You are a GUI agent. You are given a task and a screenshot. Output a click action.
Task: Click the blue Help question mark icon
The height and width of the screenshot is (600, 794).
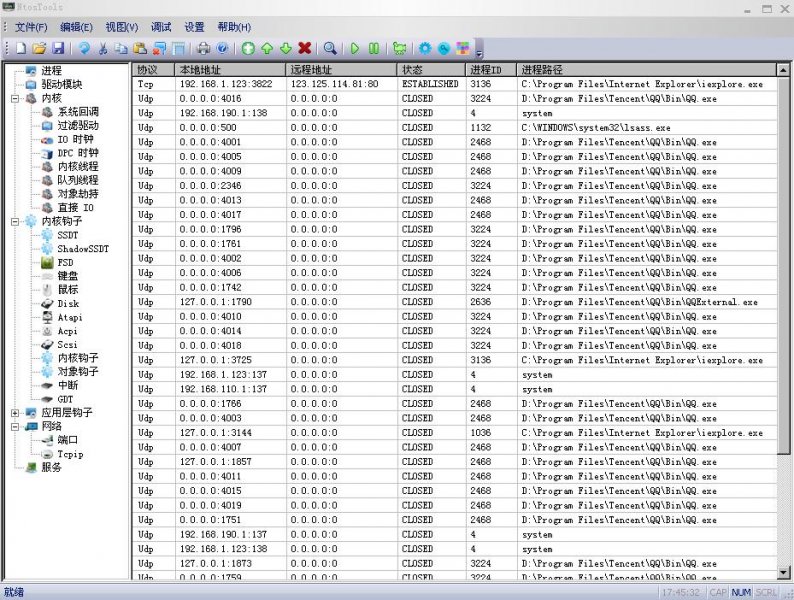coord(222,49)
